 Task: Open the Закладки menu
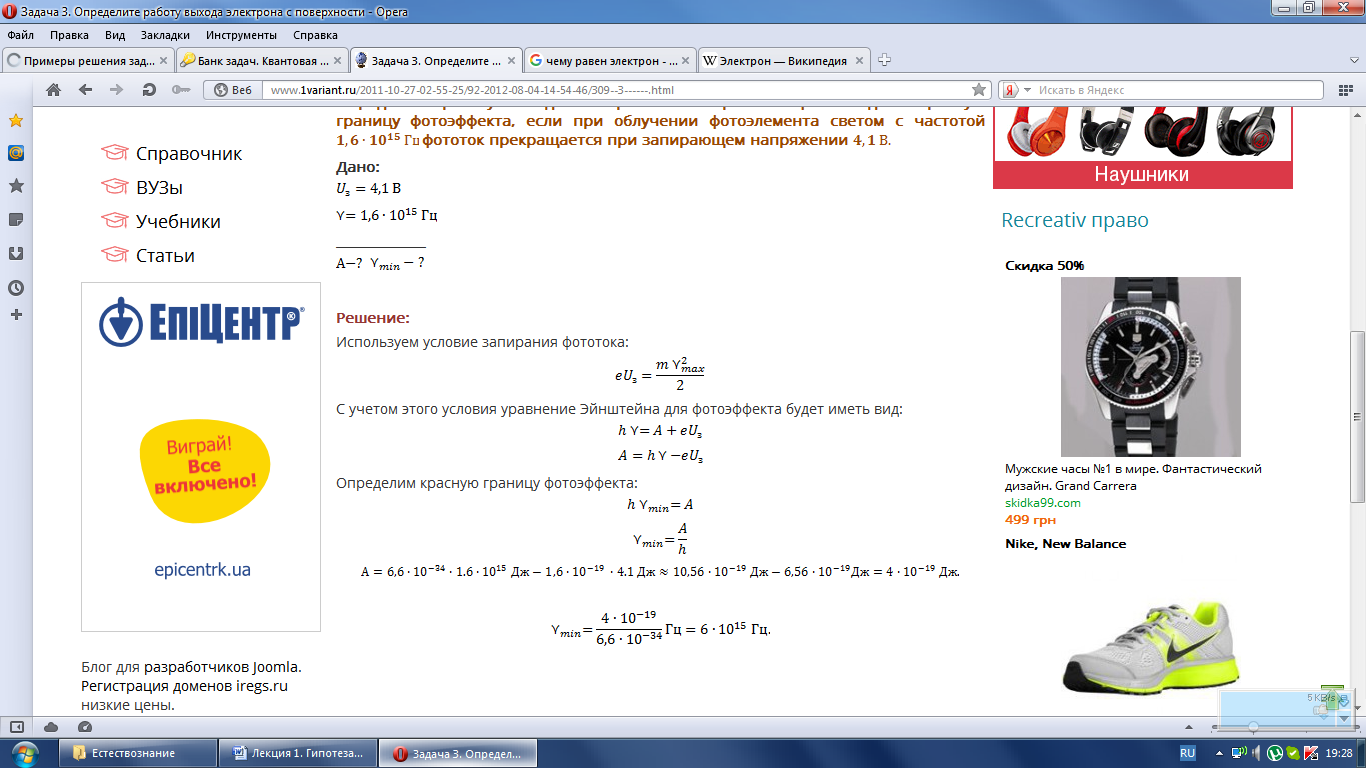[165, 35]
